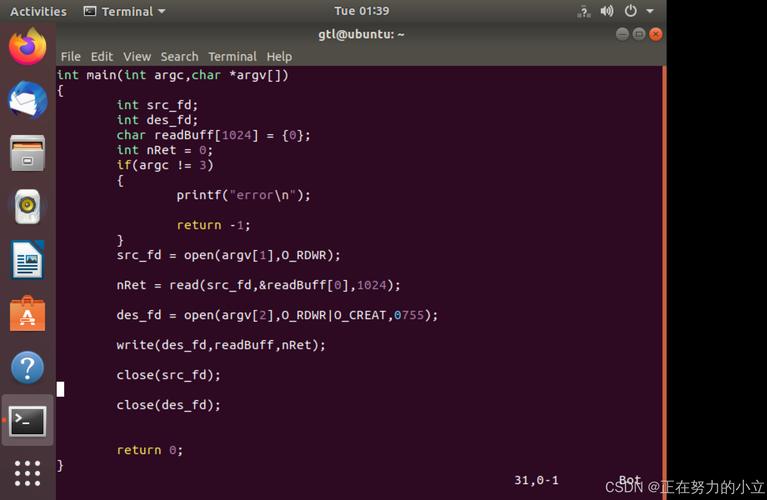This screenshot has height=500, width=767.
Task: Click the power icon in top bar
Action: point(631,11)
